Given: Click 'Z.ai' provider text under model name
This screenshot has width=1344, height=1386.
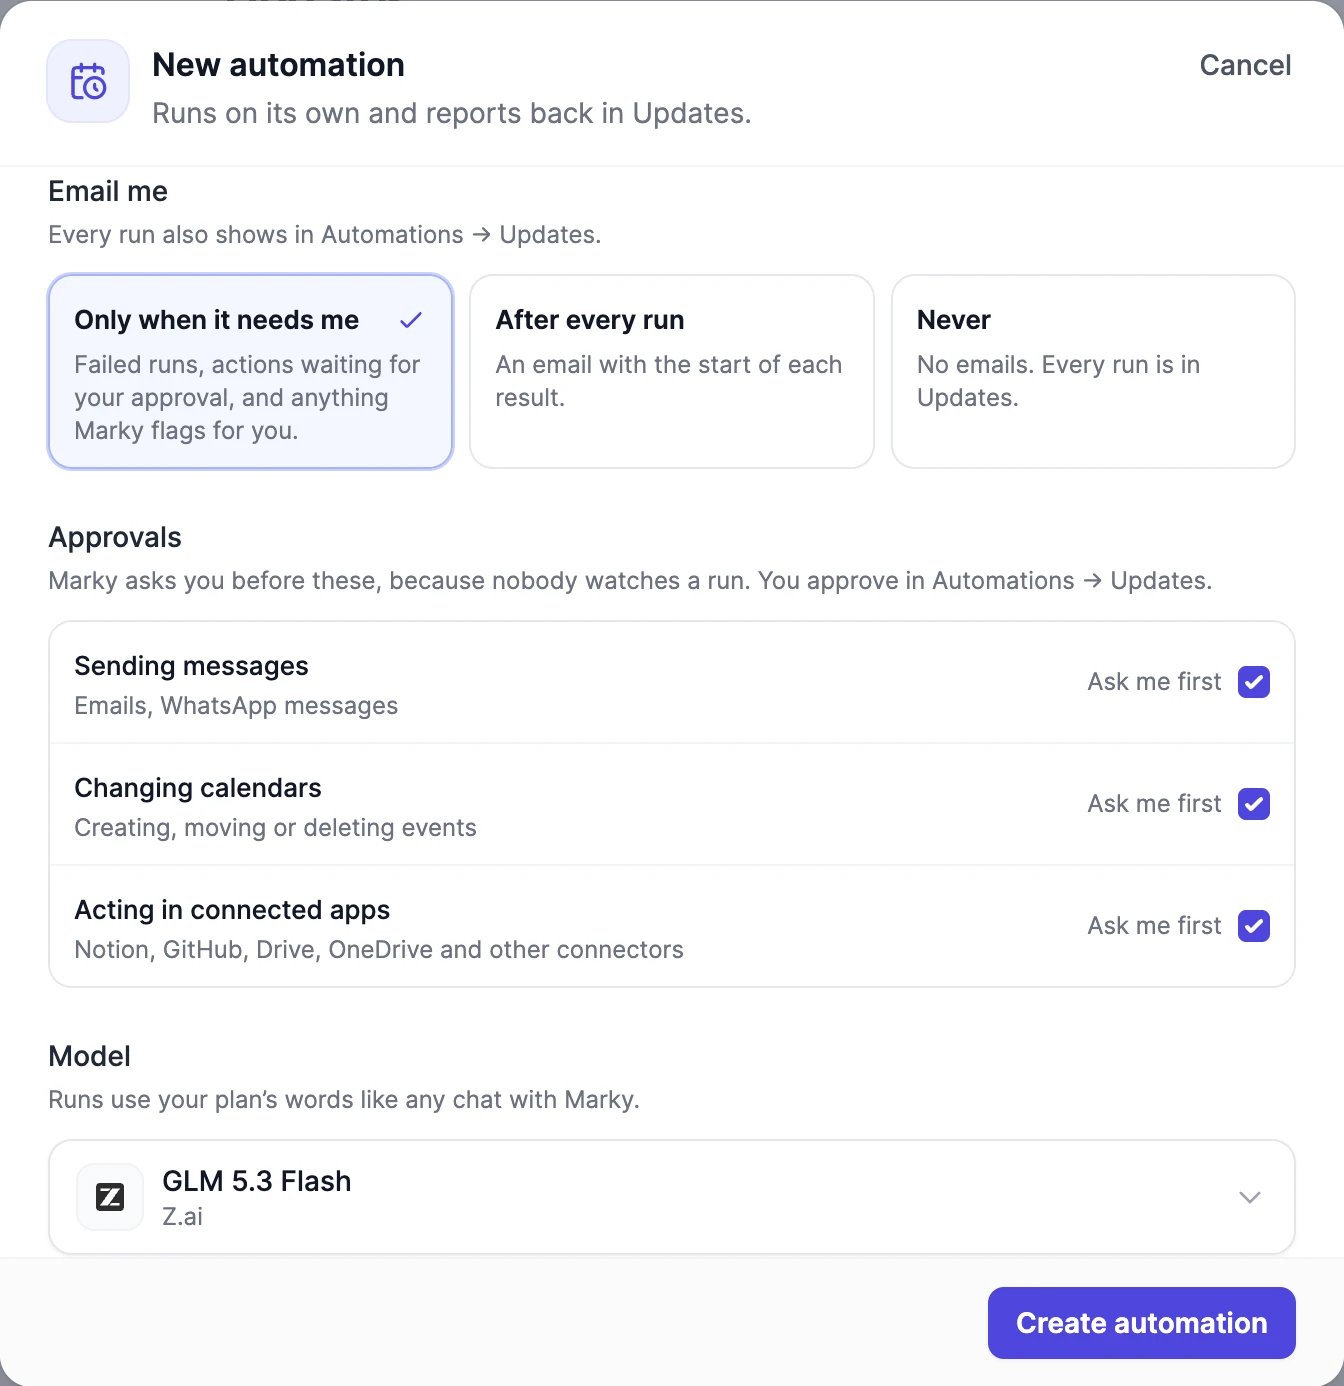Looking at the screenshot, I should (182, 1217).
